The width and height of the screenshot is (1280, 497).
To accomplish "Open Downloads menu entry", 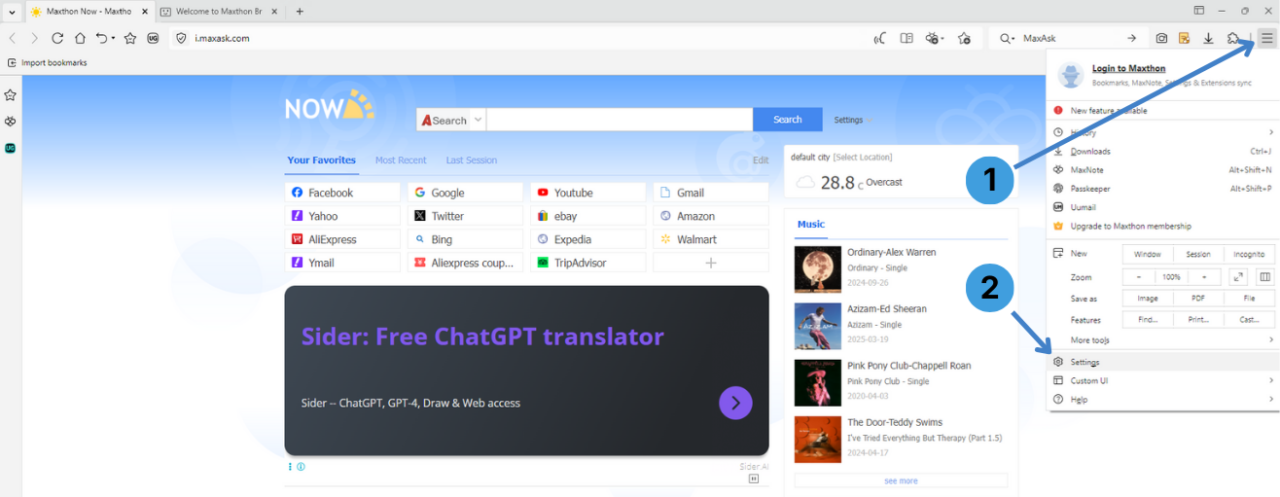I will click(1164, 151).
